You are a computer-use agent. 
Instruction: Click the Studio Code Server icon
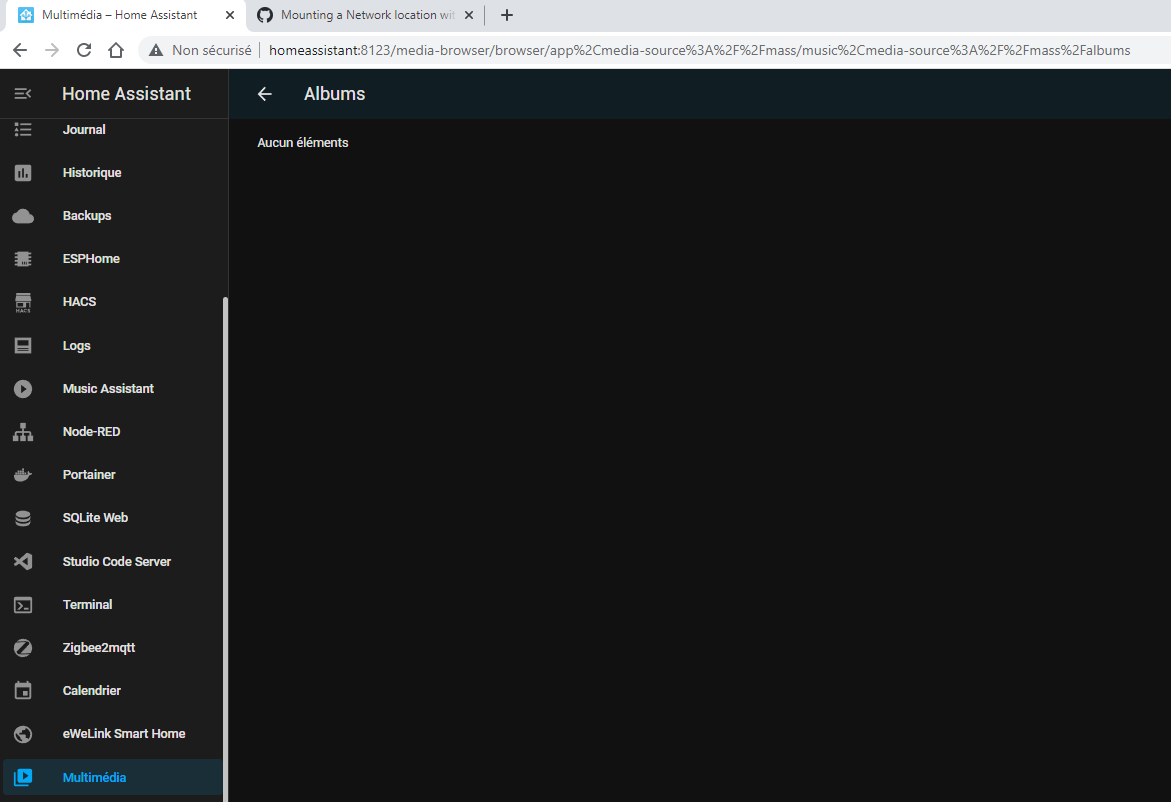pyautogui.click(x=23, y=562)
